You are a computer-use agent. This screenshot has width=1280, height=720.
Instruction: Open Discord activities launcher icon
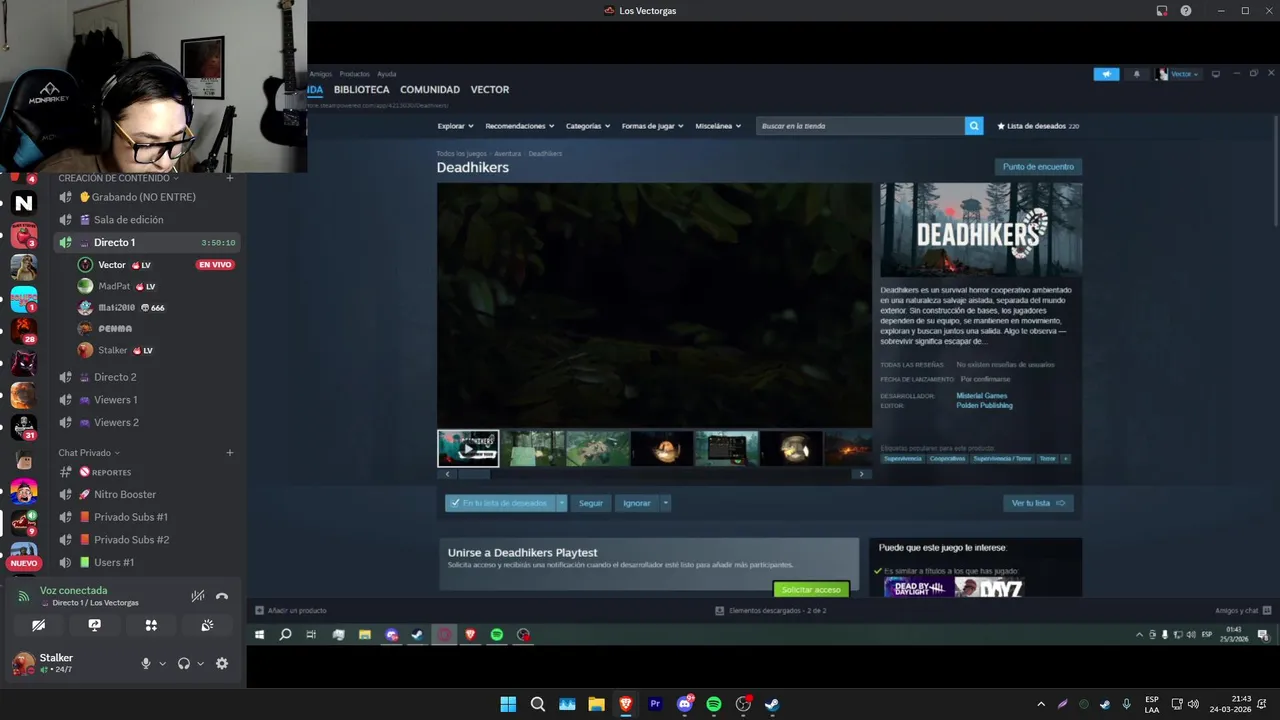151,625
